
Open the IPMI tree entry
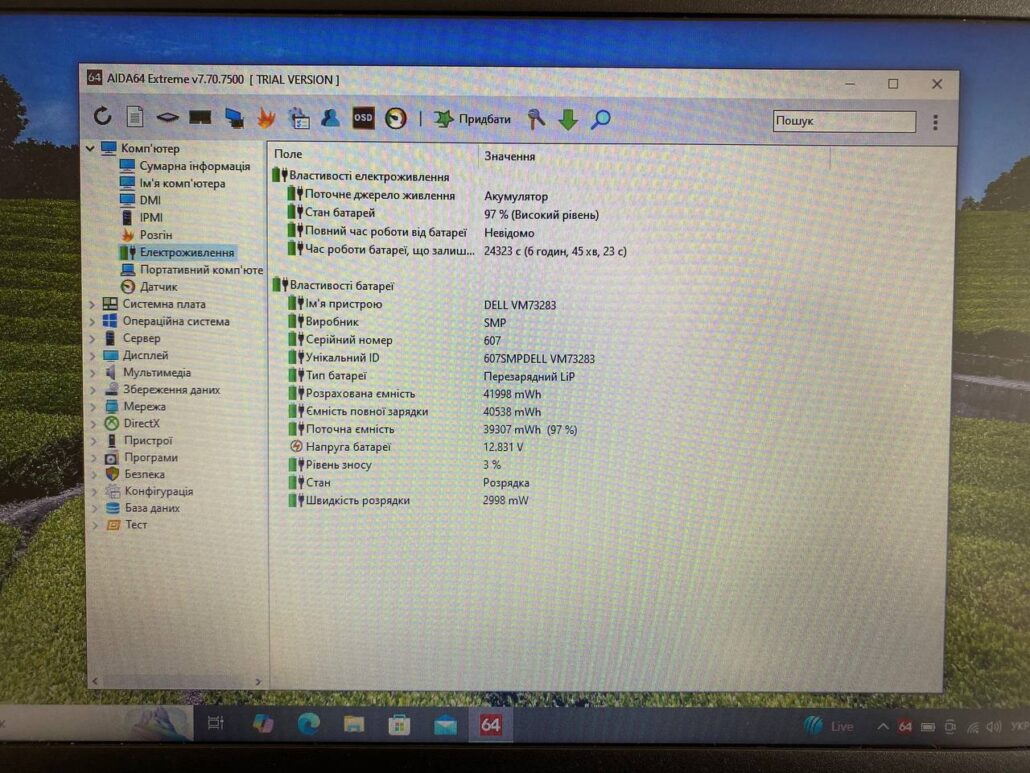[x=150, y=217]
